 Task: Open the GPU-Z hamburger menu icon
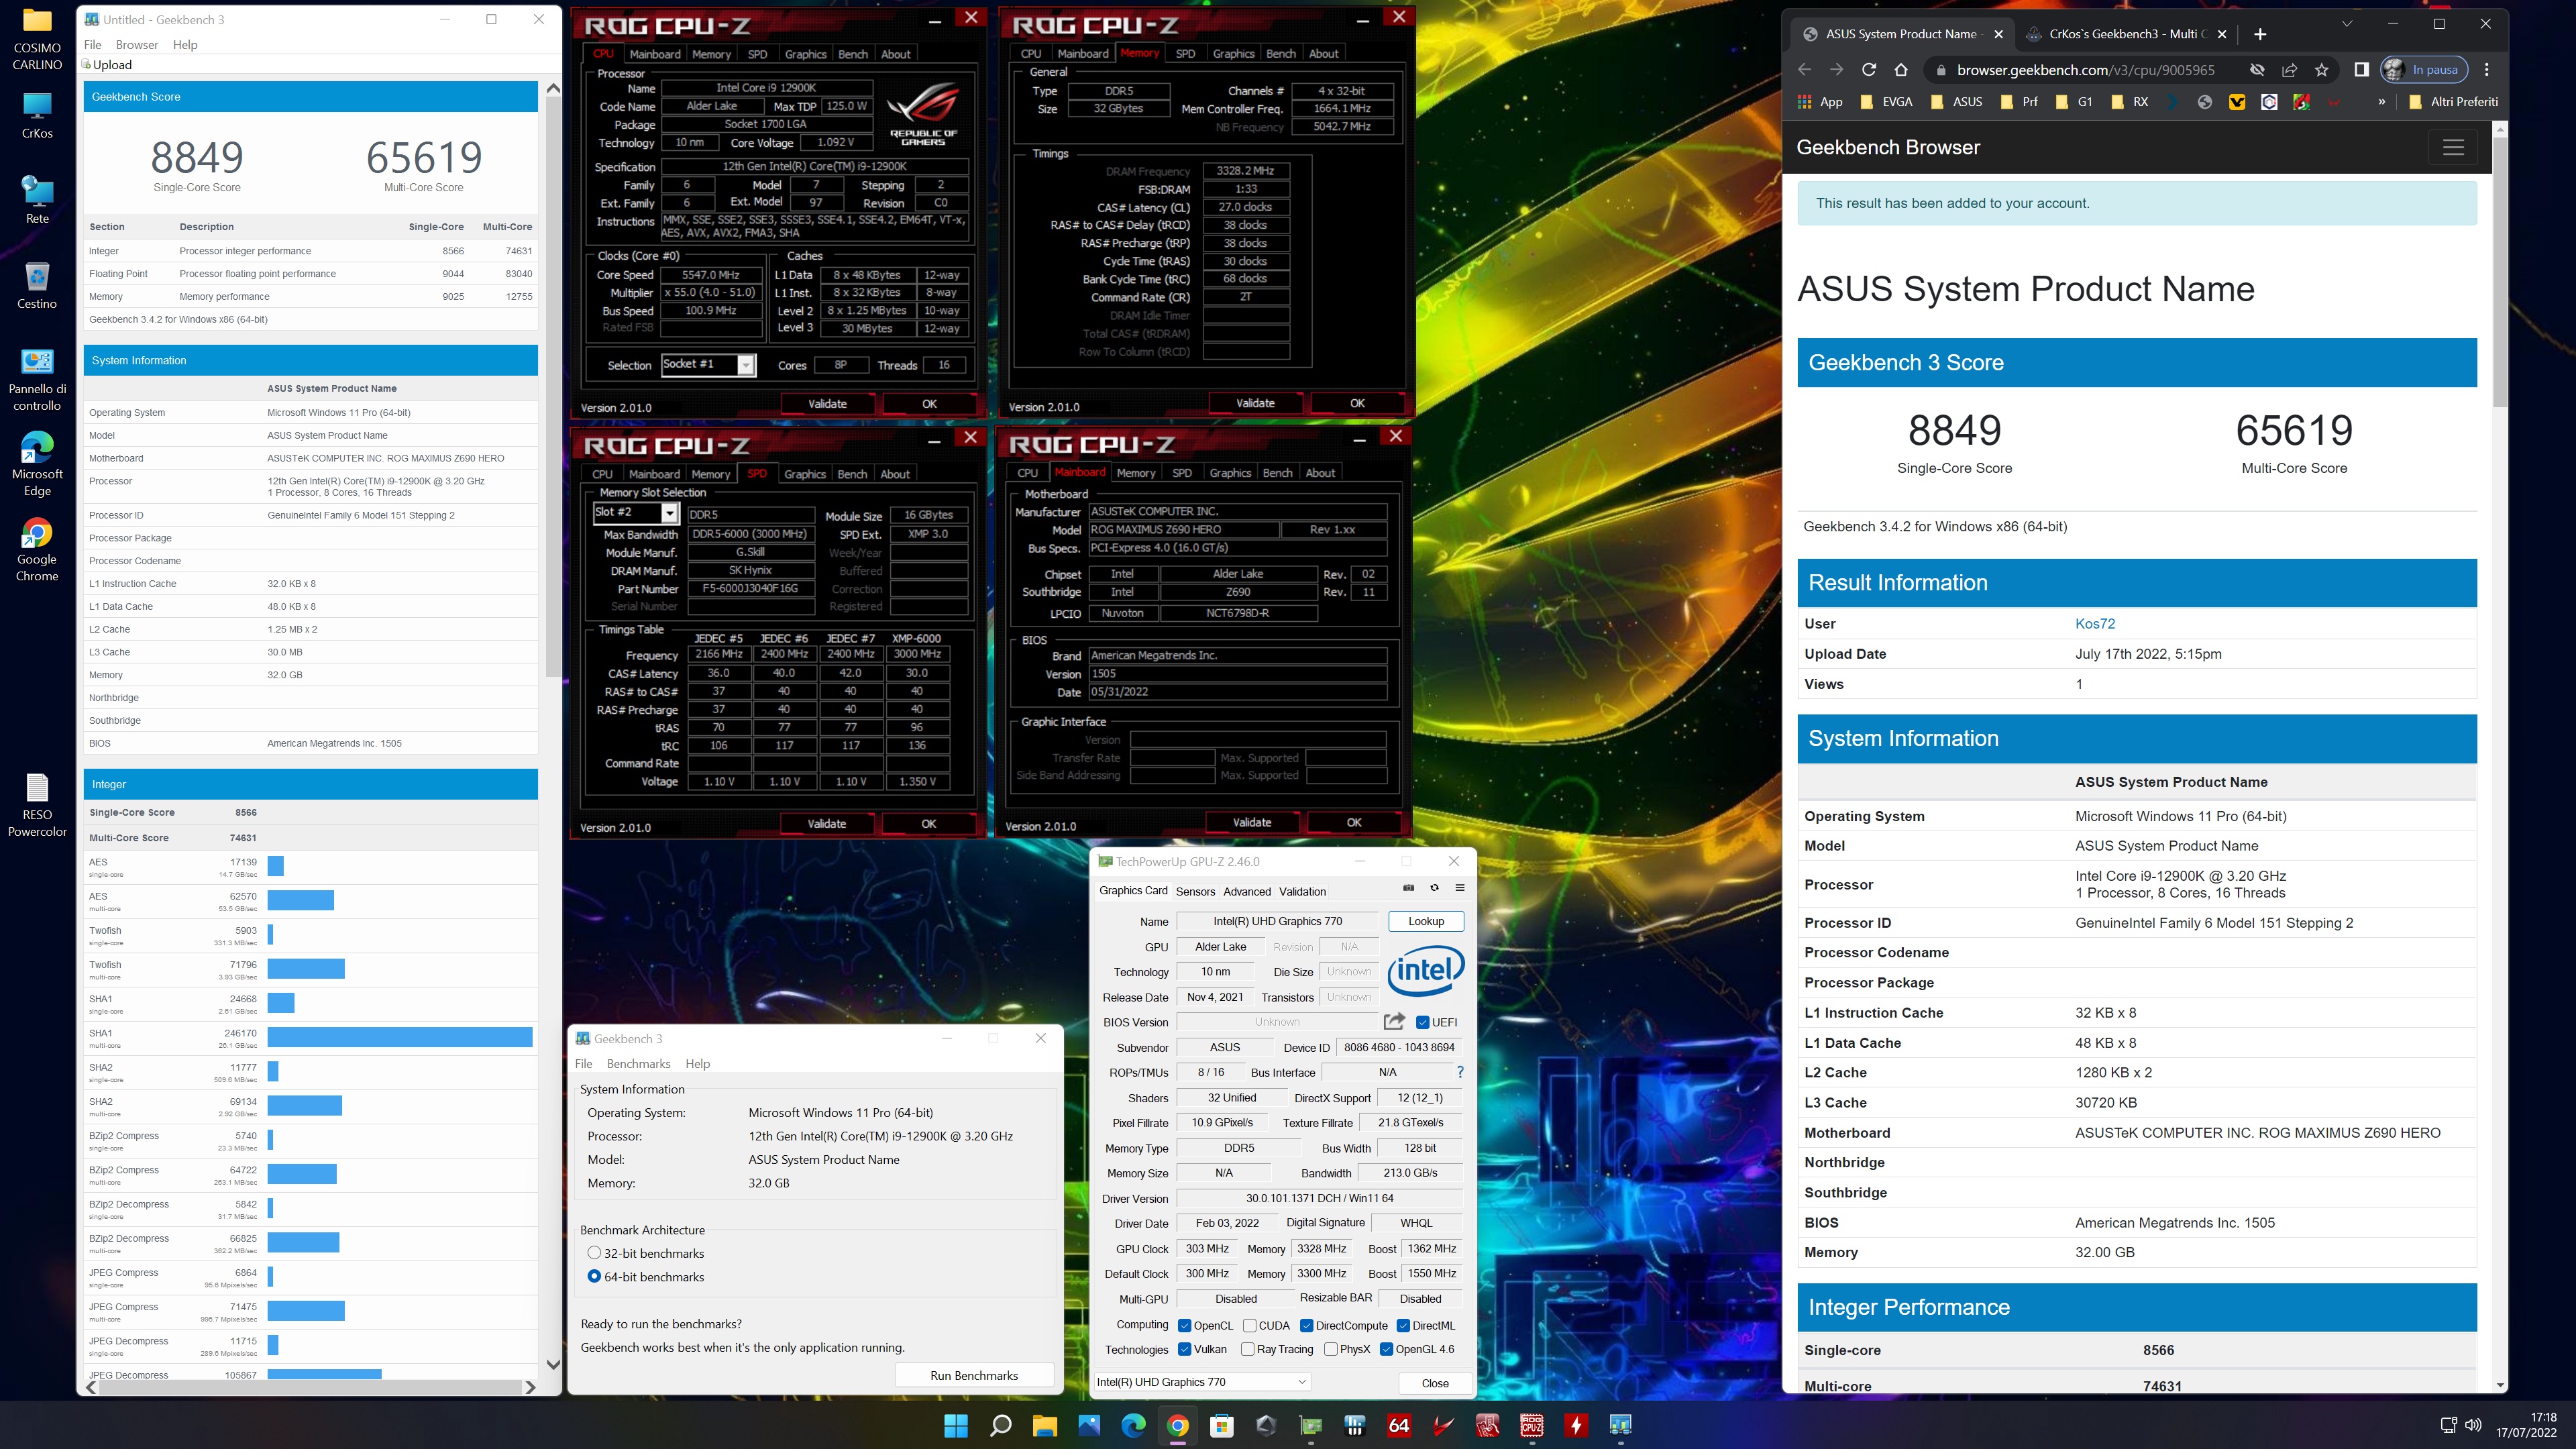pyautogui.click(x=1460, y=887)
